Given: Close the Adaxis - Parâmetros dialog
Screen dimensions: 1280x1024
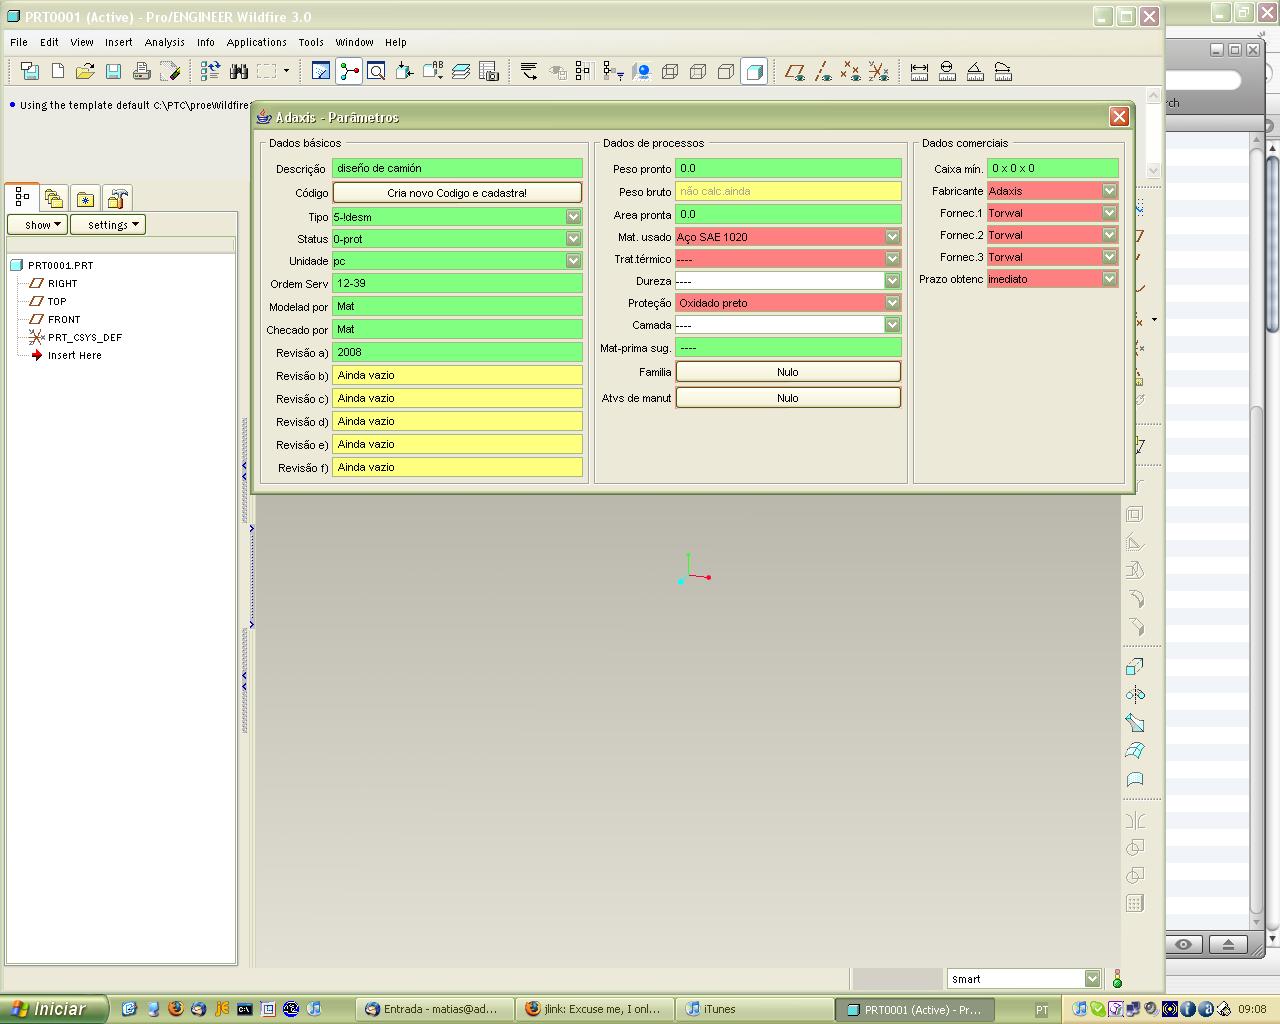Looking at the screenshot, I should pyautogui.click(x=1120, y=116).
